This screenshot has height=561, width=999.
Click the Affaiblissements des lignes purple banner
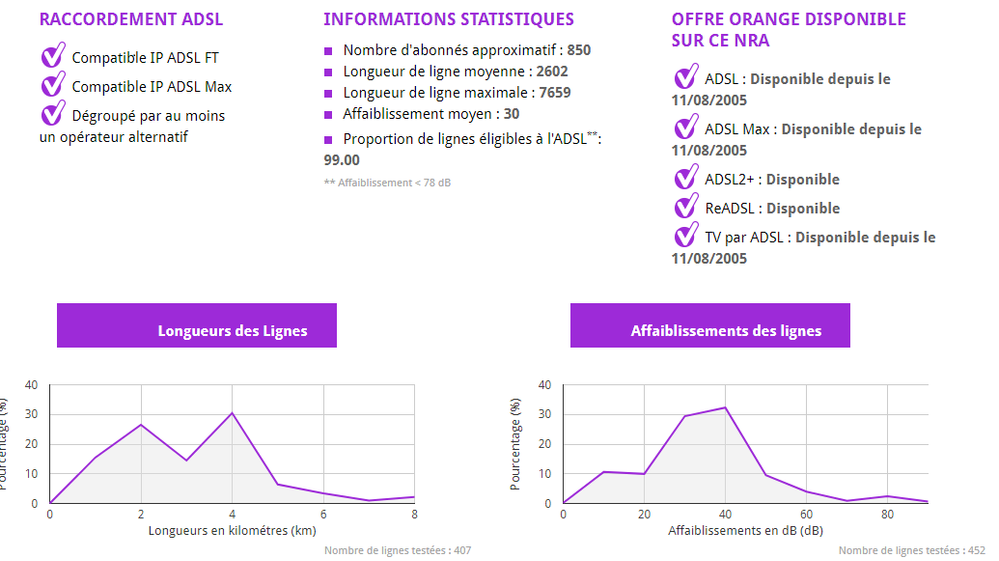pyautogui.click(x=710, y=325)
